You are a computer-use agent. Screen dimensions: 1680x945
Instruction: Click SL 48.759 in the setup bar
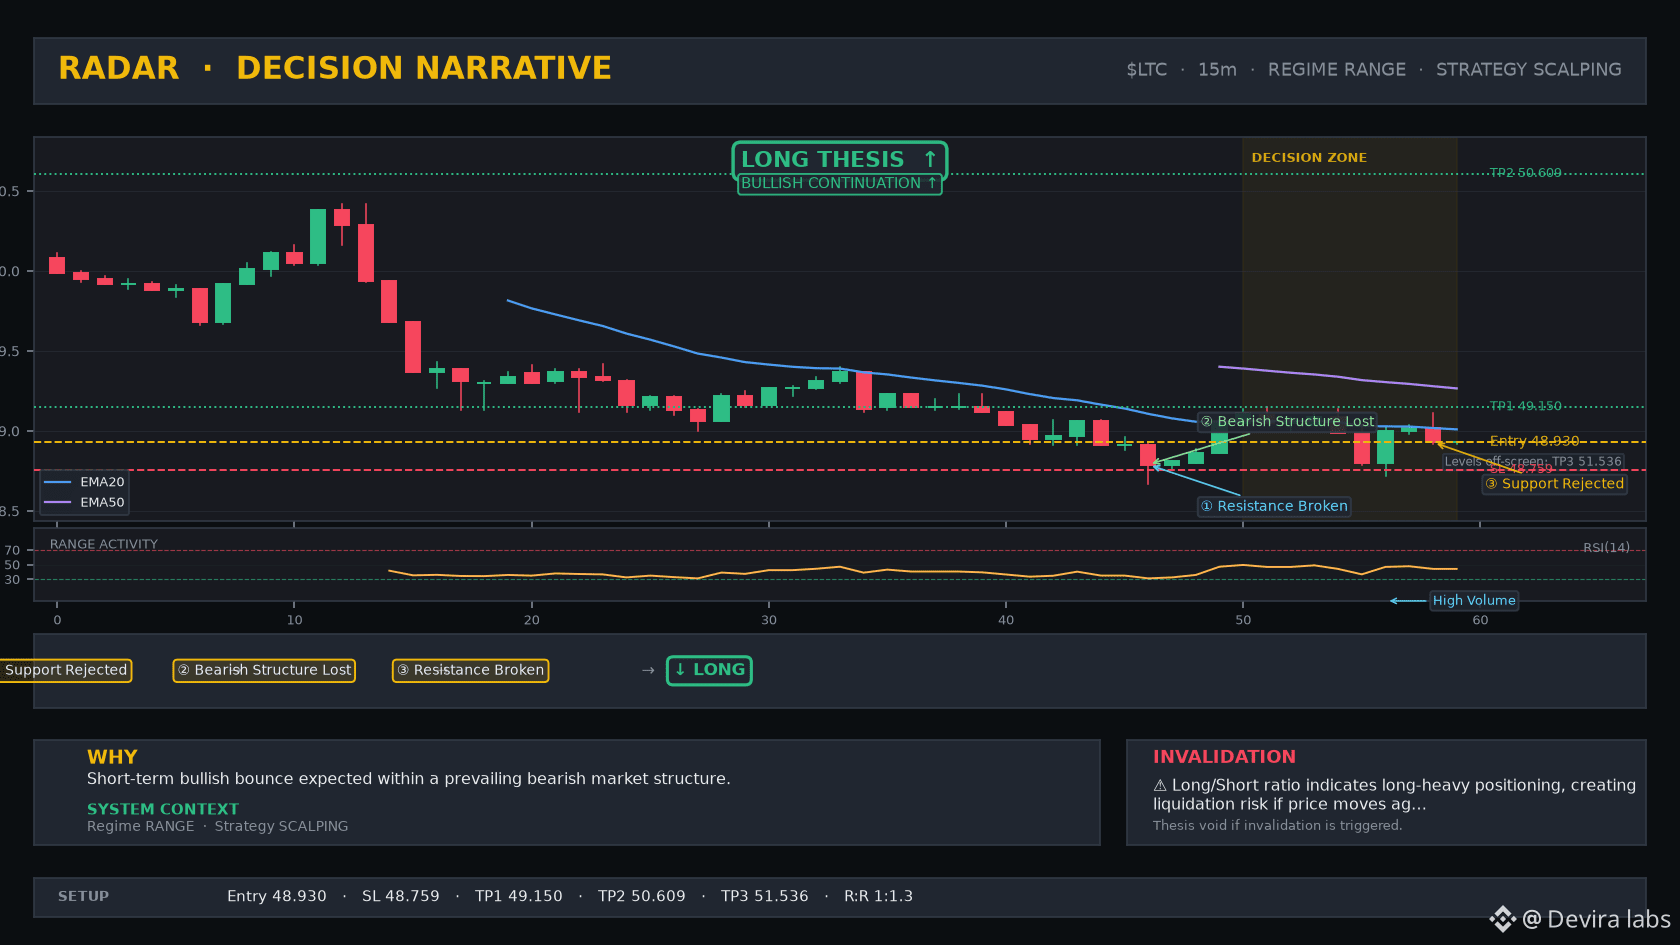click(x=401, y=897)
